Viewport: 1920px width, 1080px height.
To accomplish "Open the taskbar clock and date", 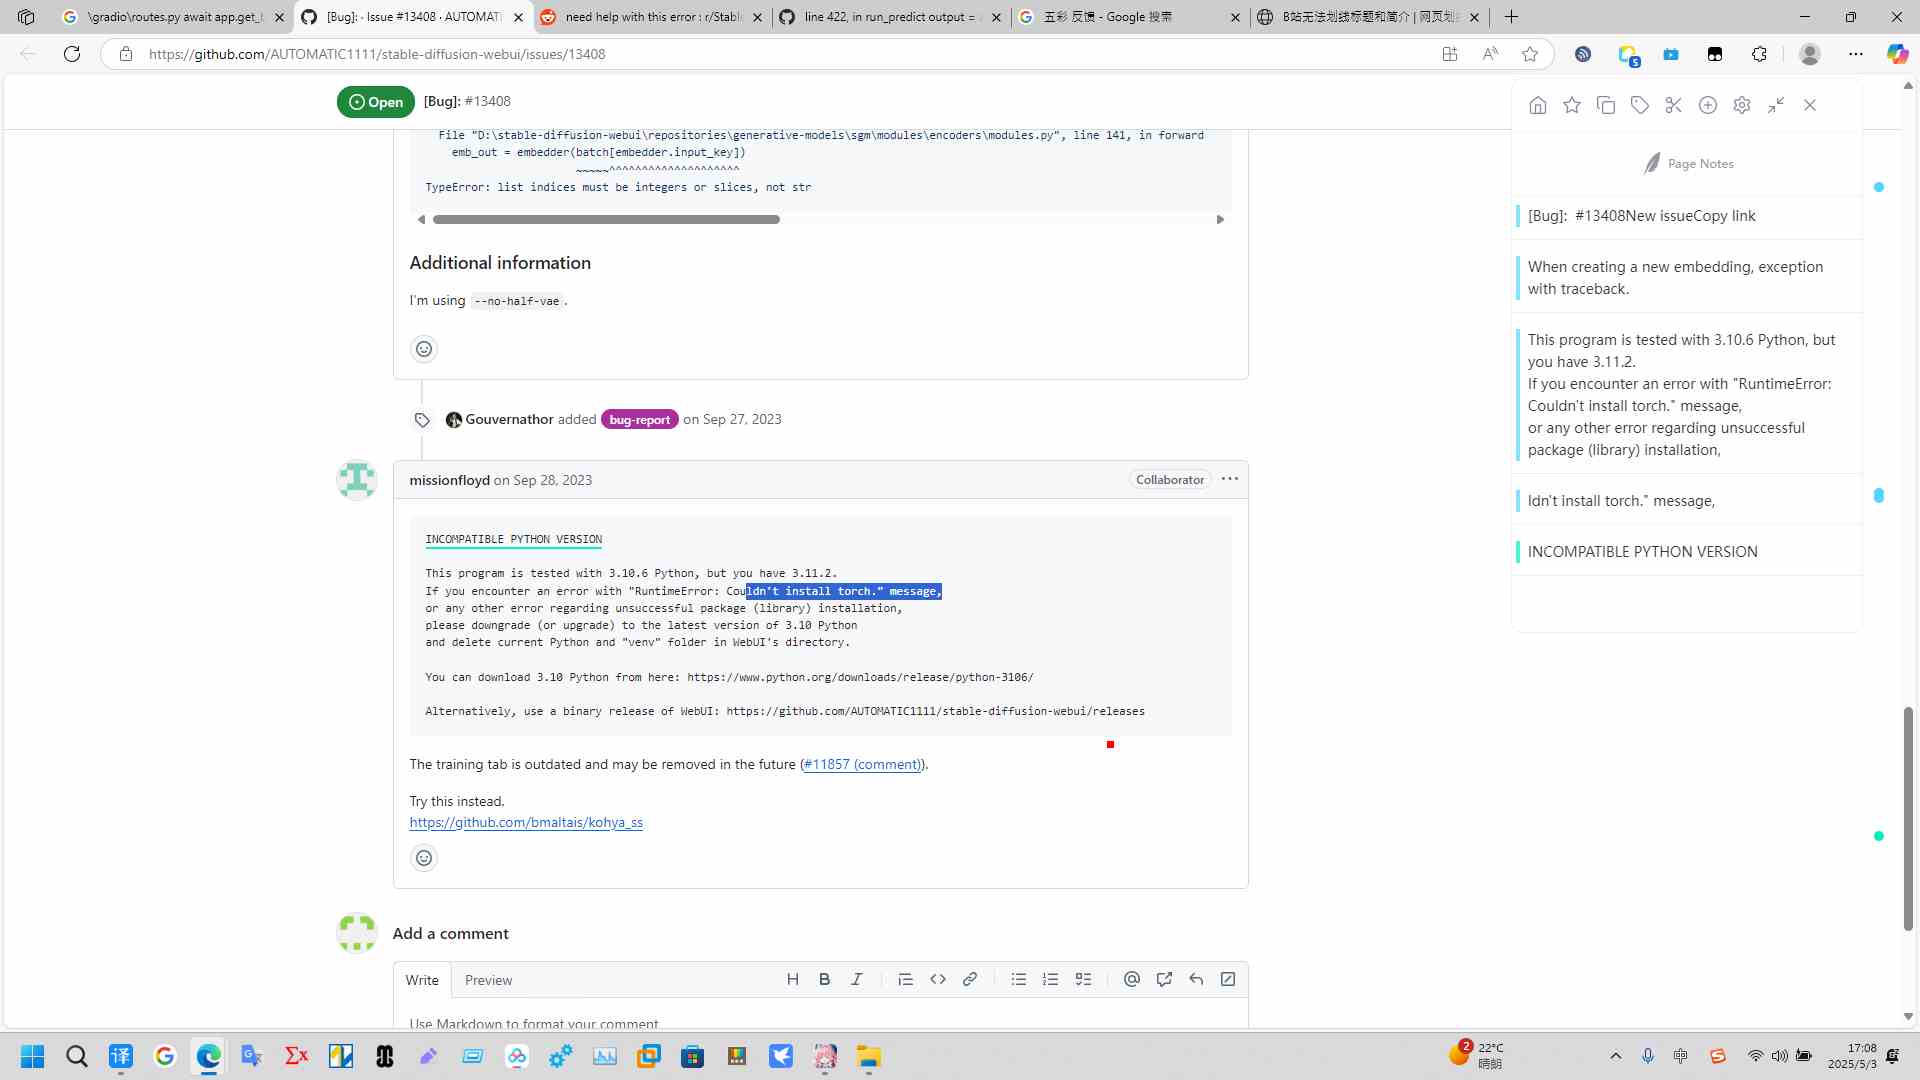I will [1852, 1056].
